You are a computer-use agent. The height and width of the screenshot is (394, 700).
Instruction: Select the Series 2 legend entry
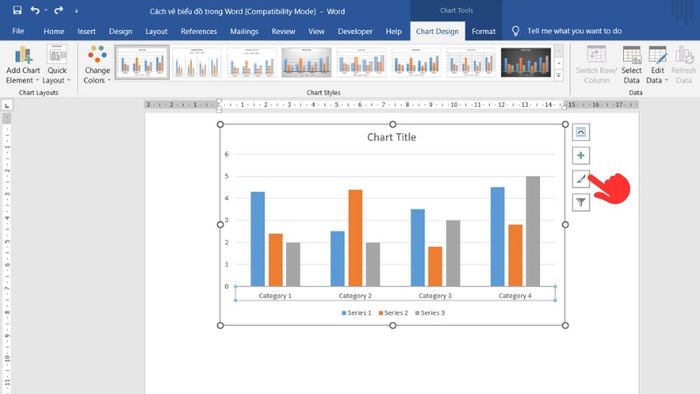393,313
